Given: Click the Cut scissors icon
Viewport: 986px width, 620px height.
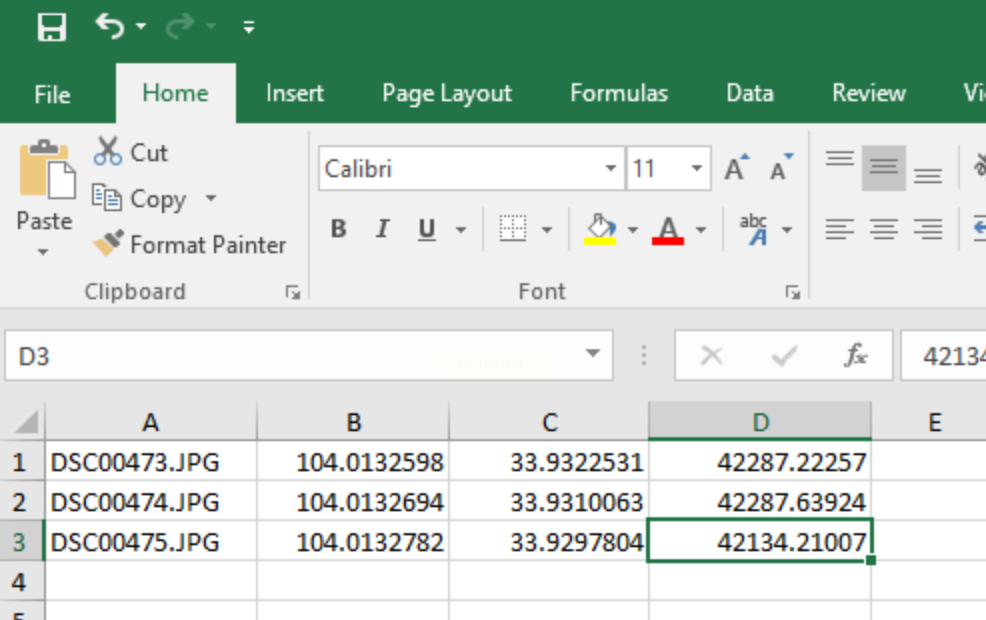Looking at the screenshot, I should click(108, 152).
